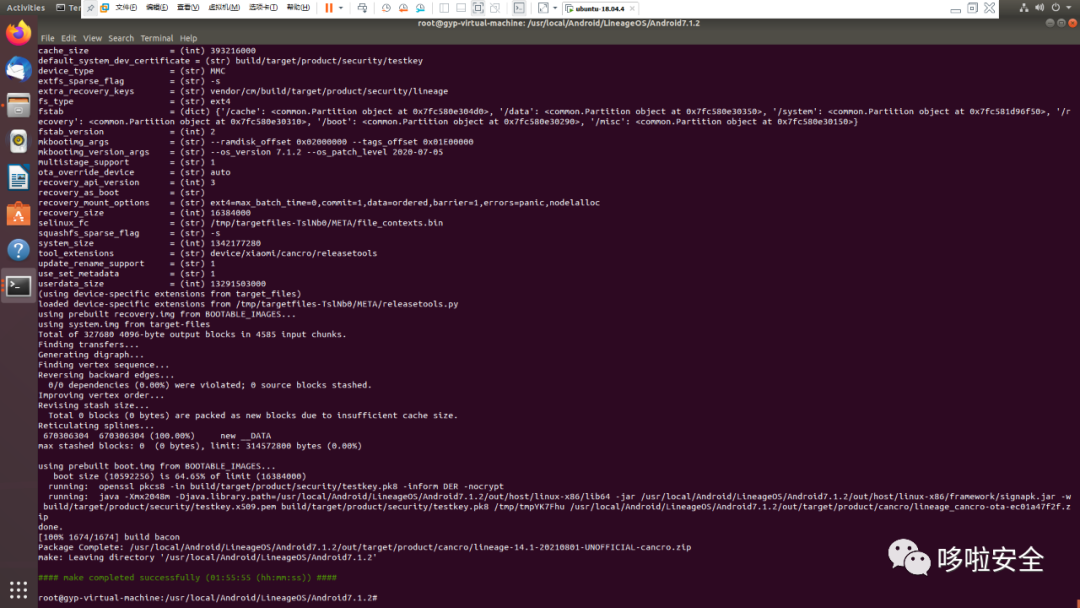The width and height of the screenshot is (1080, 608).
Task: Revert to snapshot toolbar icon
Action: 403,8
